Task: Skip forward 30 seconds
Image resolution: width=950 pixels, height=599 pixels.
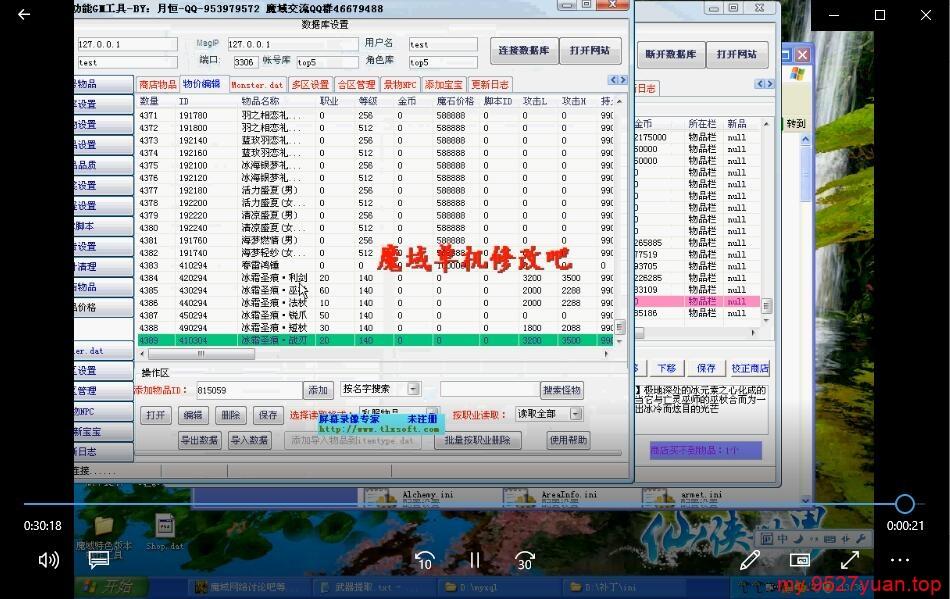Action: point(525,561)
